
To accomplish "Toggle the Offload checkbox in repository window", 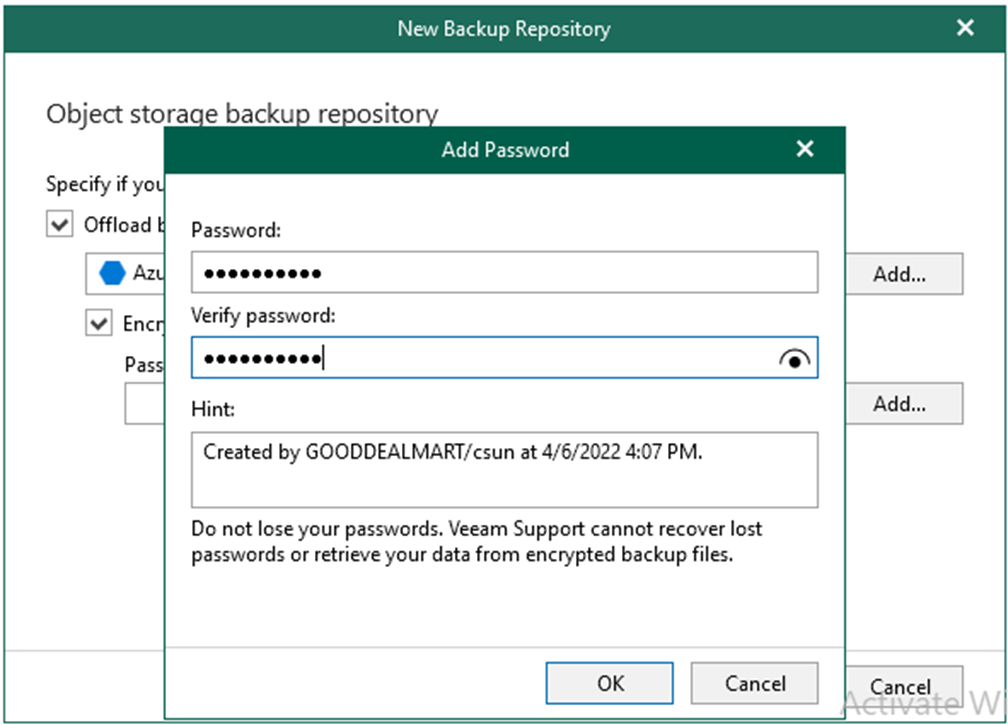I will [59, 224].
